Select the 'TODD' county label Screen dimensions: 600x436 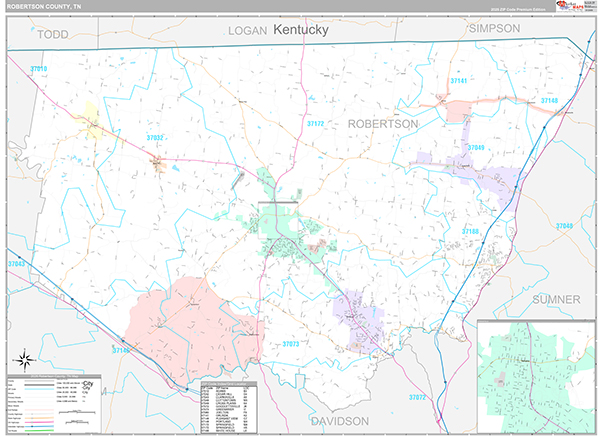(53, 34)
